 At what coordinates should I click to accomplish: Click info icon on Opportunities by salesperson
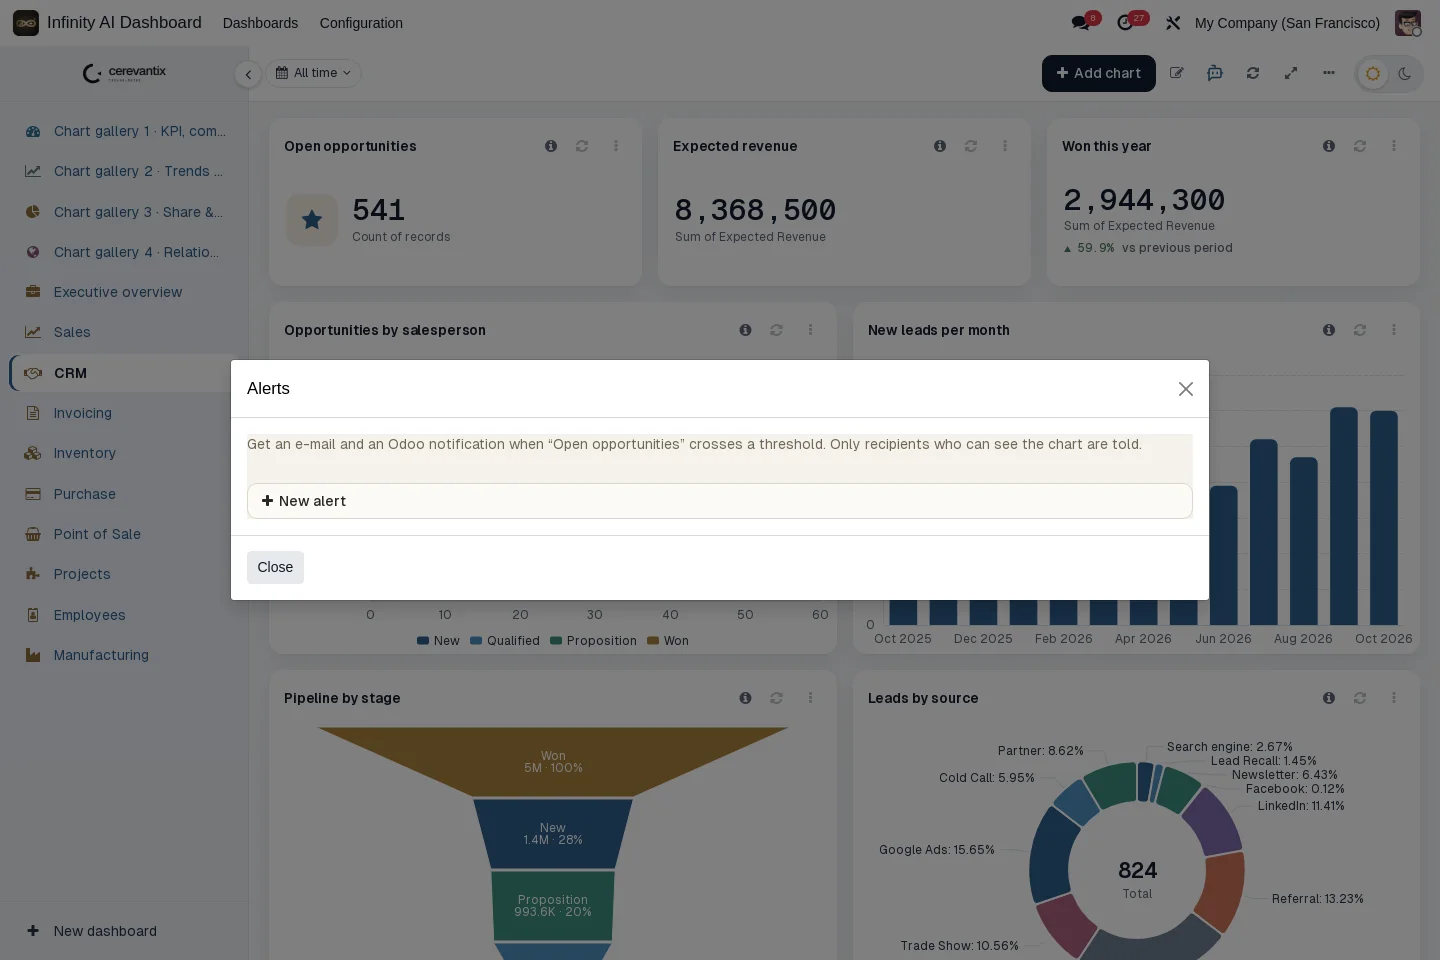click(x=745, y=330)
